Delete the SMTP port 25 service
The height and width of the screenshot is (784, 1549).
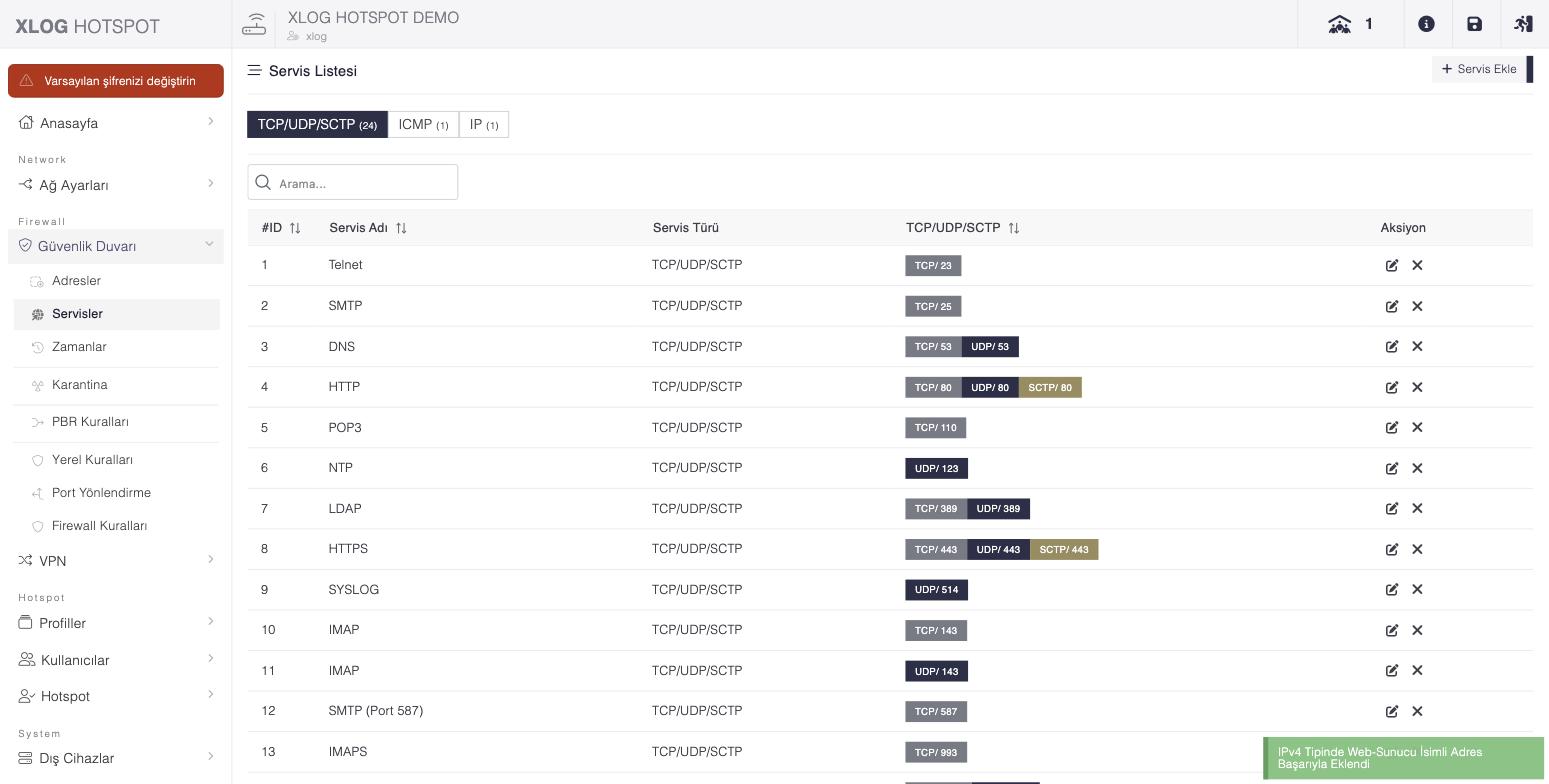(1417, 306)
